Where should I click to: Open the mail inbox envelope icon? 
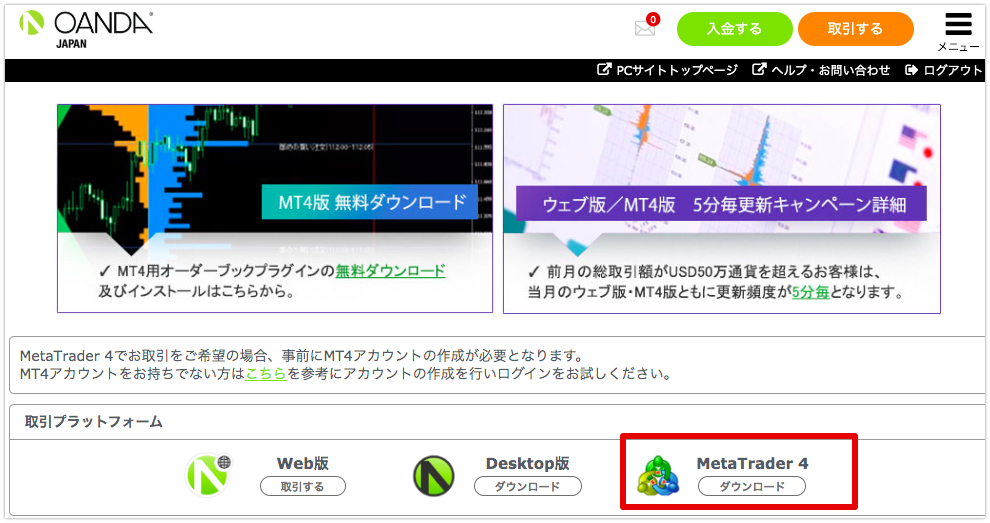pyautogui.click(x=645, y=28)
